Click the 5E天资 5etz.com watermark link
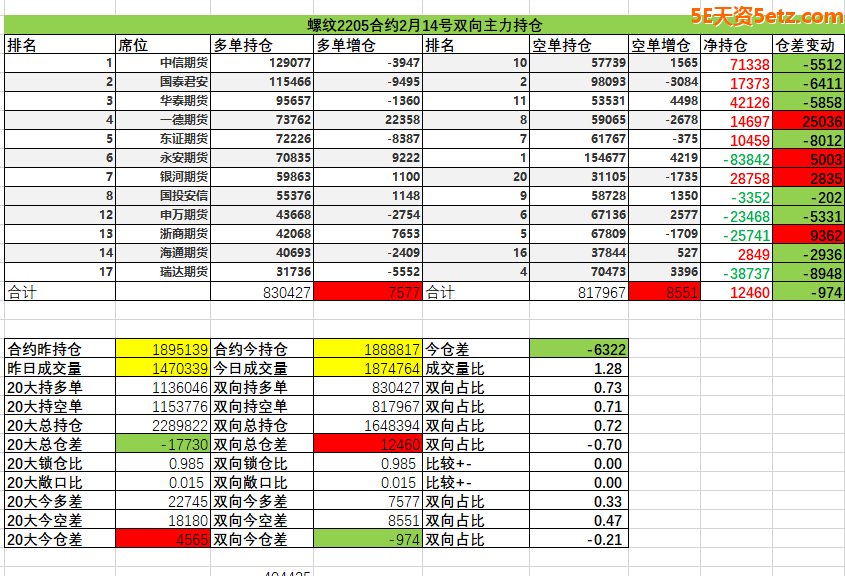 pyautogui.click(x=768, y=16)
